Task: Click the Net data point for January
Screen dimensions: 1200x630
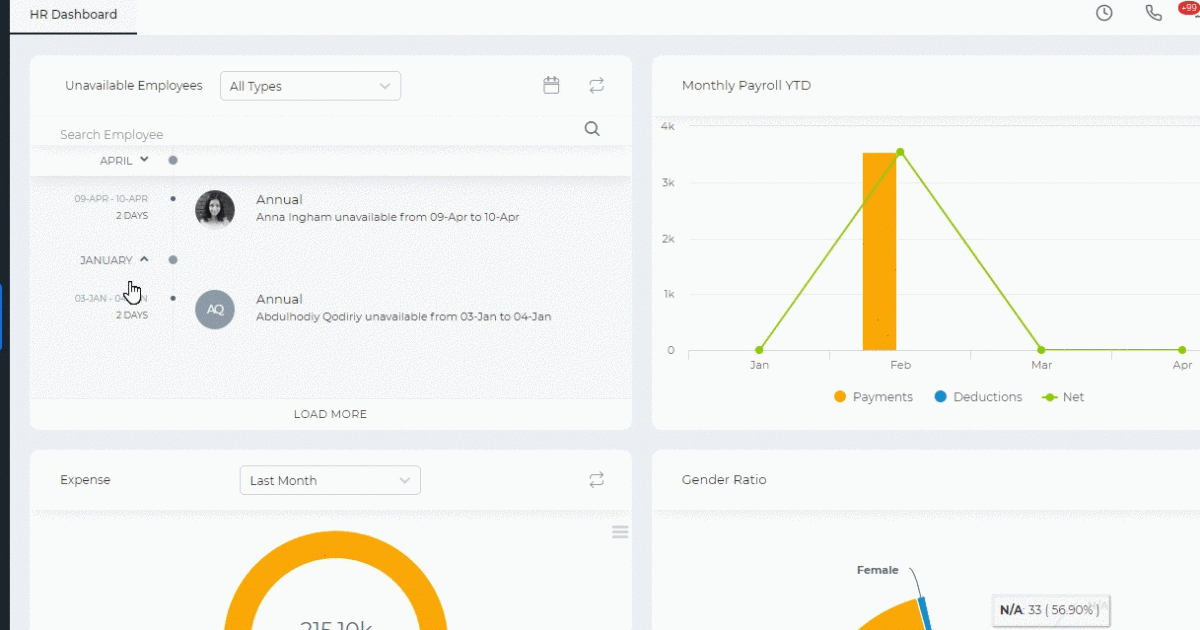Action: click(x=759, y=350)
